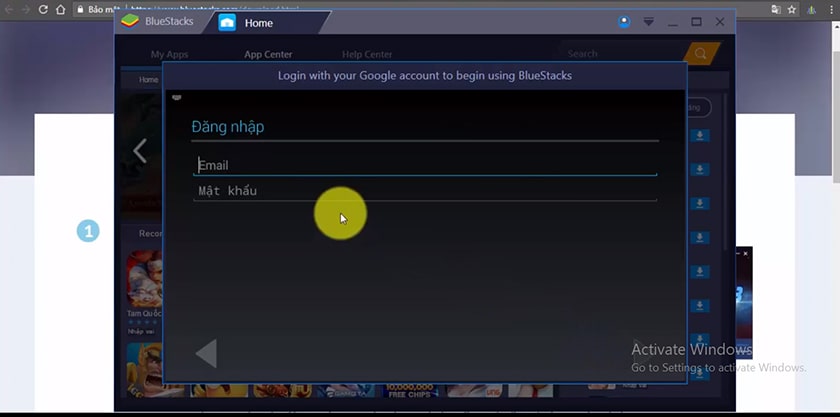Switch to the My Apps tab
840x417 pixels.
tap(169, 54)
